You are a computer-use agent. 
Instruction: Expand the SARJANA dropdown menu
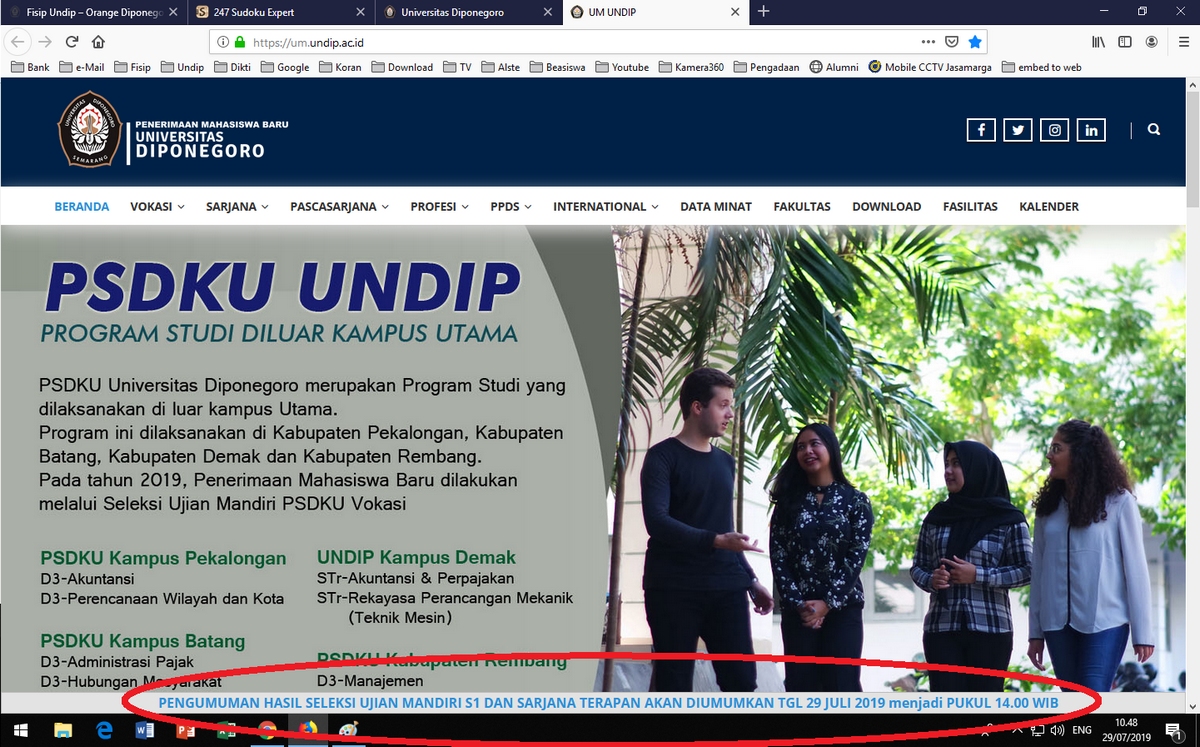click(x=237, y=207)
